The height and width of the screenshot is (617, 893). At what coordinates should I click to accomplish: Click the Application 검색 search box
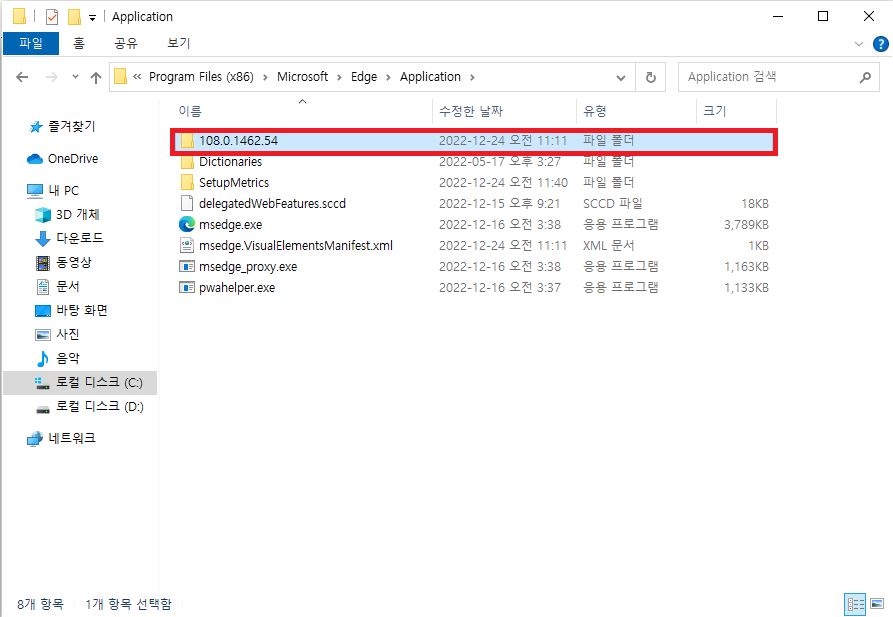coord(765,76)
